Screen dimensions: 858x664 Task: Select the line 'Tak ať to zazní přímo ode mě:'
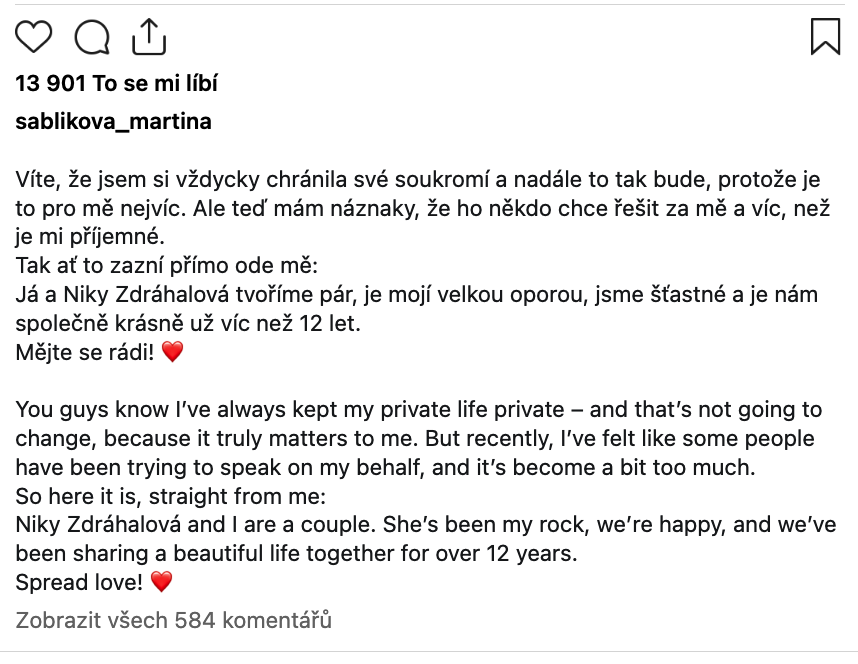(x=166, y=265)
